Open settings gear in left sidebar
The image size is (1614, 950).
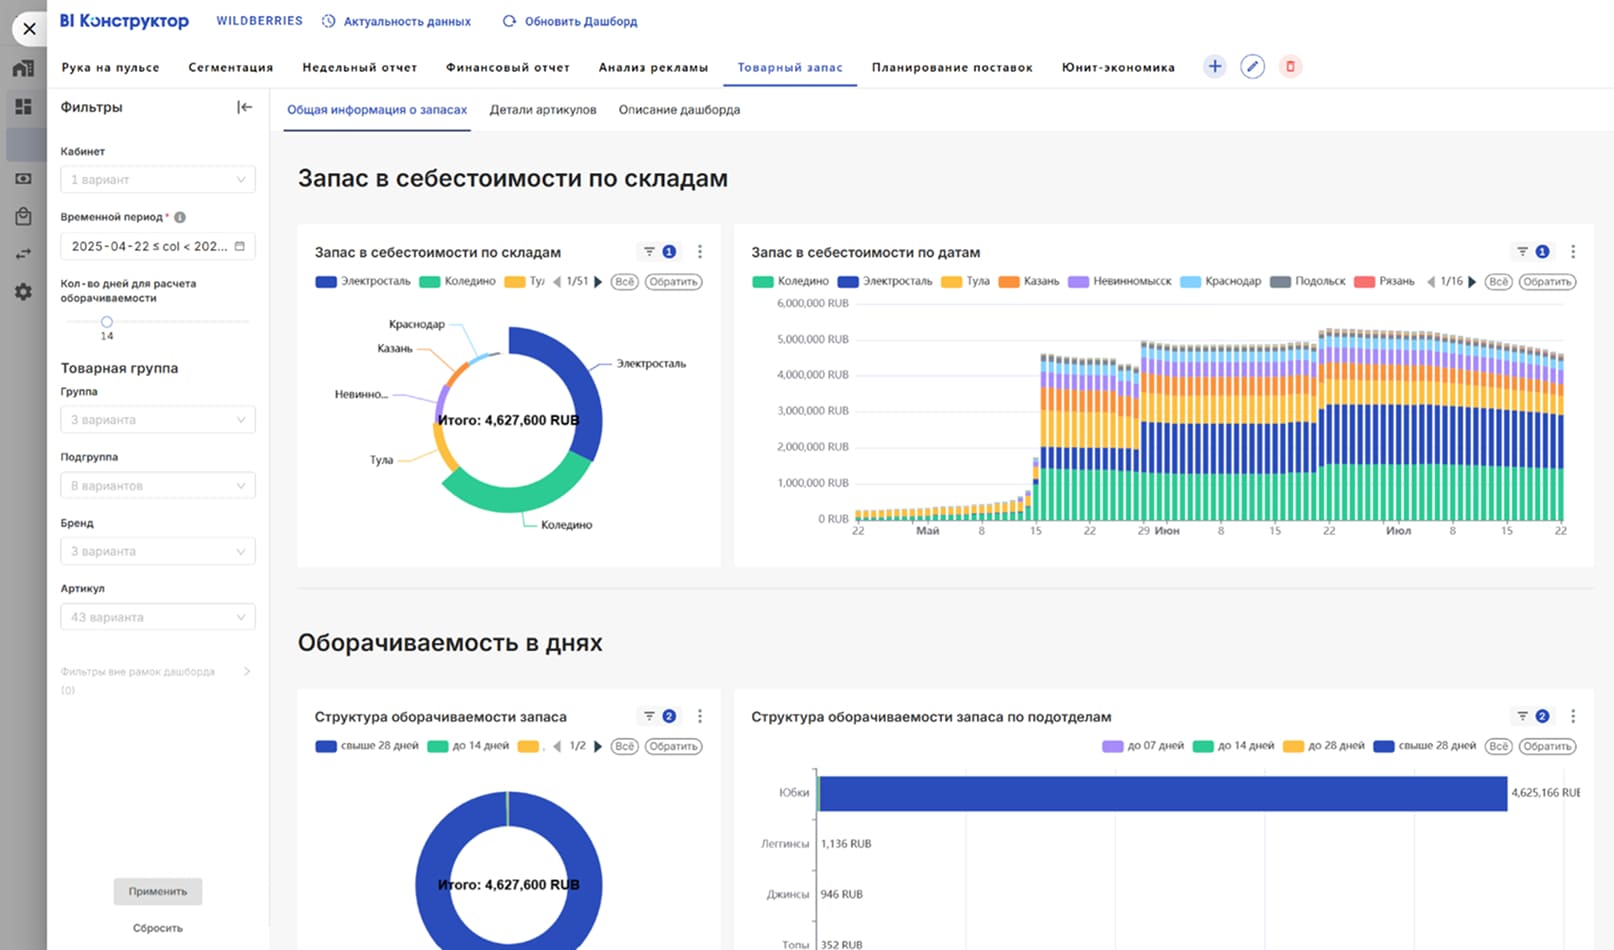(23, 292)
